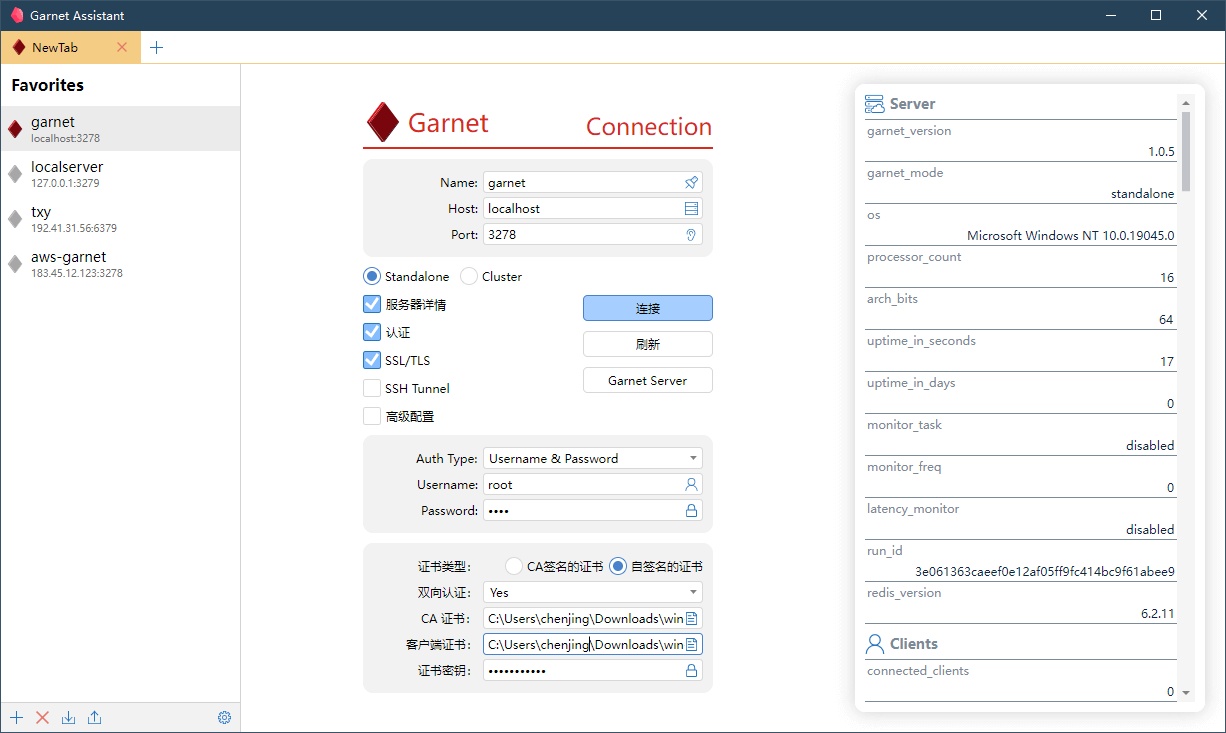This screenshot has width=1226, height=733.
Task: Click the import favorites icon
Action: click(x=68, y=717)
